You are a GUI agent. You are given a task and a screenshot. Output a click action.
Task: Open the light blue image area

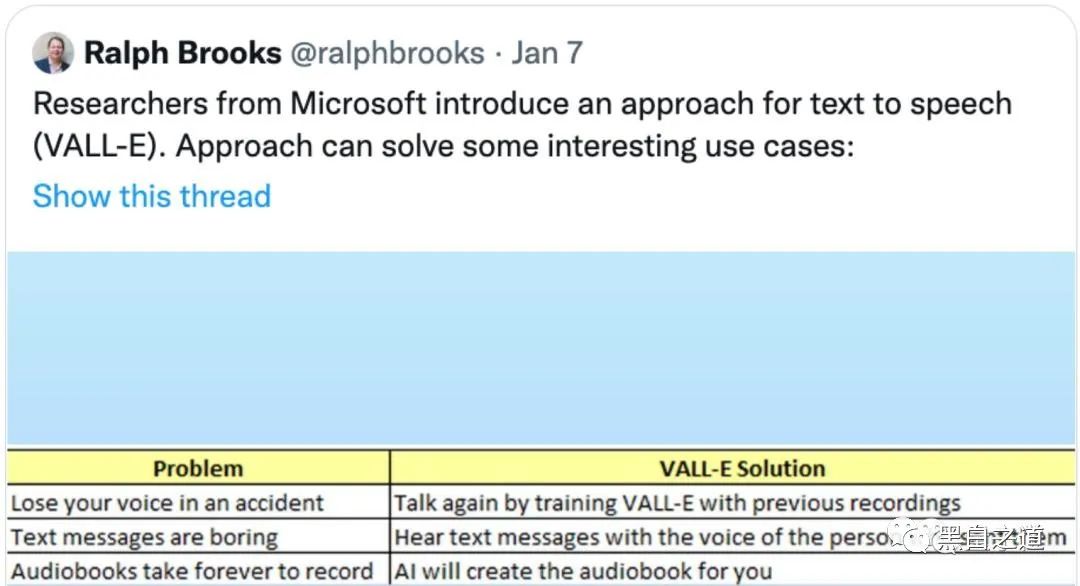pyautogui.click(x=541, y=348)
